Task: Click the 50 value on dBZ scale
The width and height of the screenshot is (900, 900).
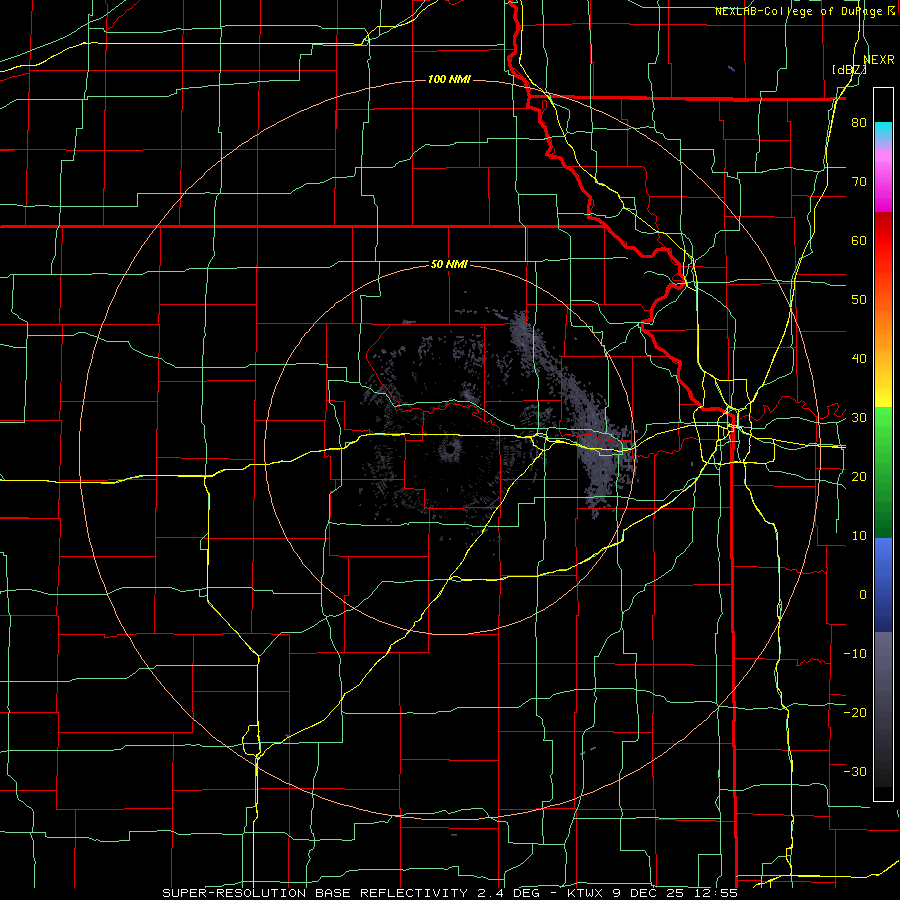Action: 859,300
